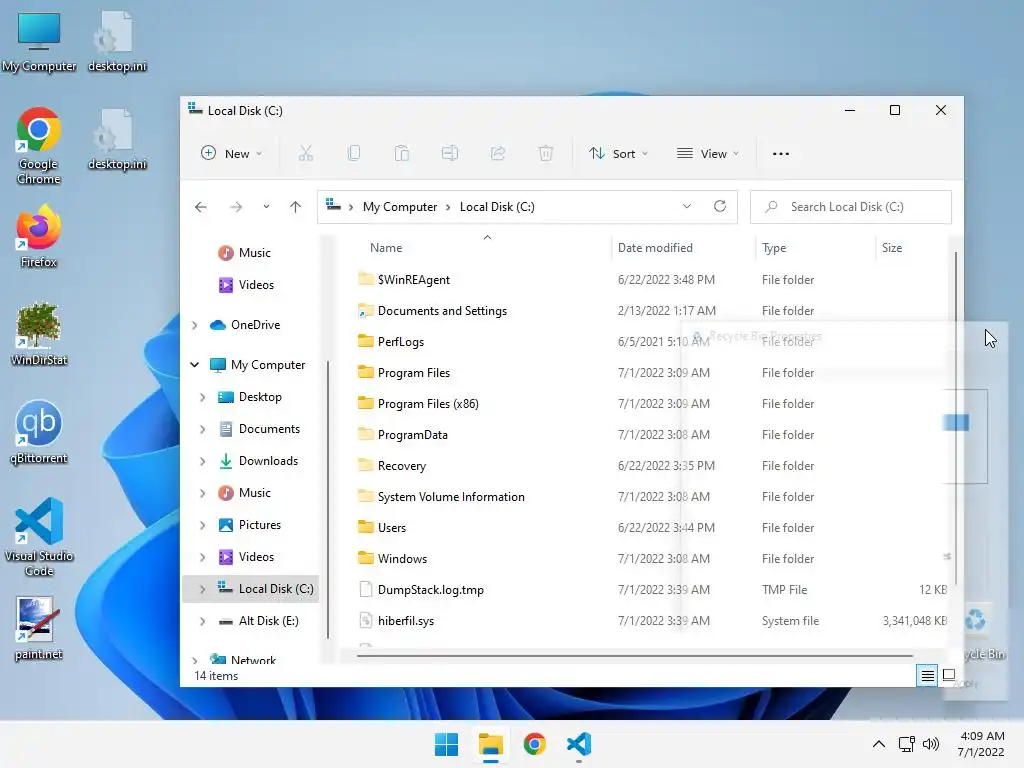Image resolution: width=1024 pixels, height=768 pixels.
Task: Open the Windows Start menu
Action: point(446,744)
